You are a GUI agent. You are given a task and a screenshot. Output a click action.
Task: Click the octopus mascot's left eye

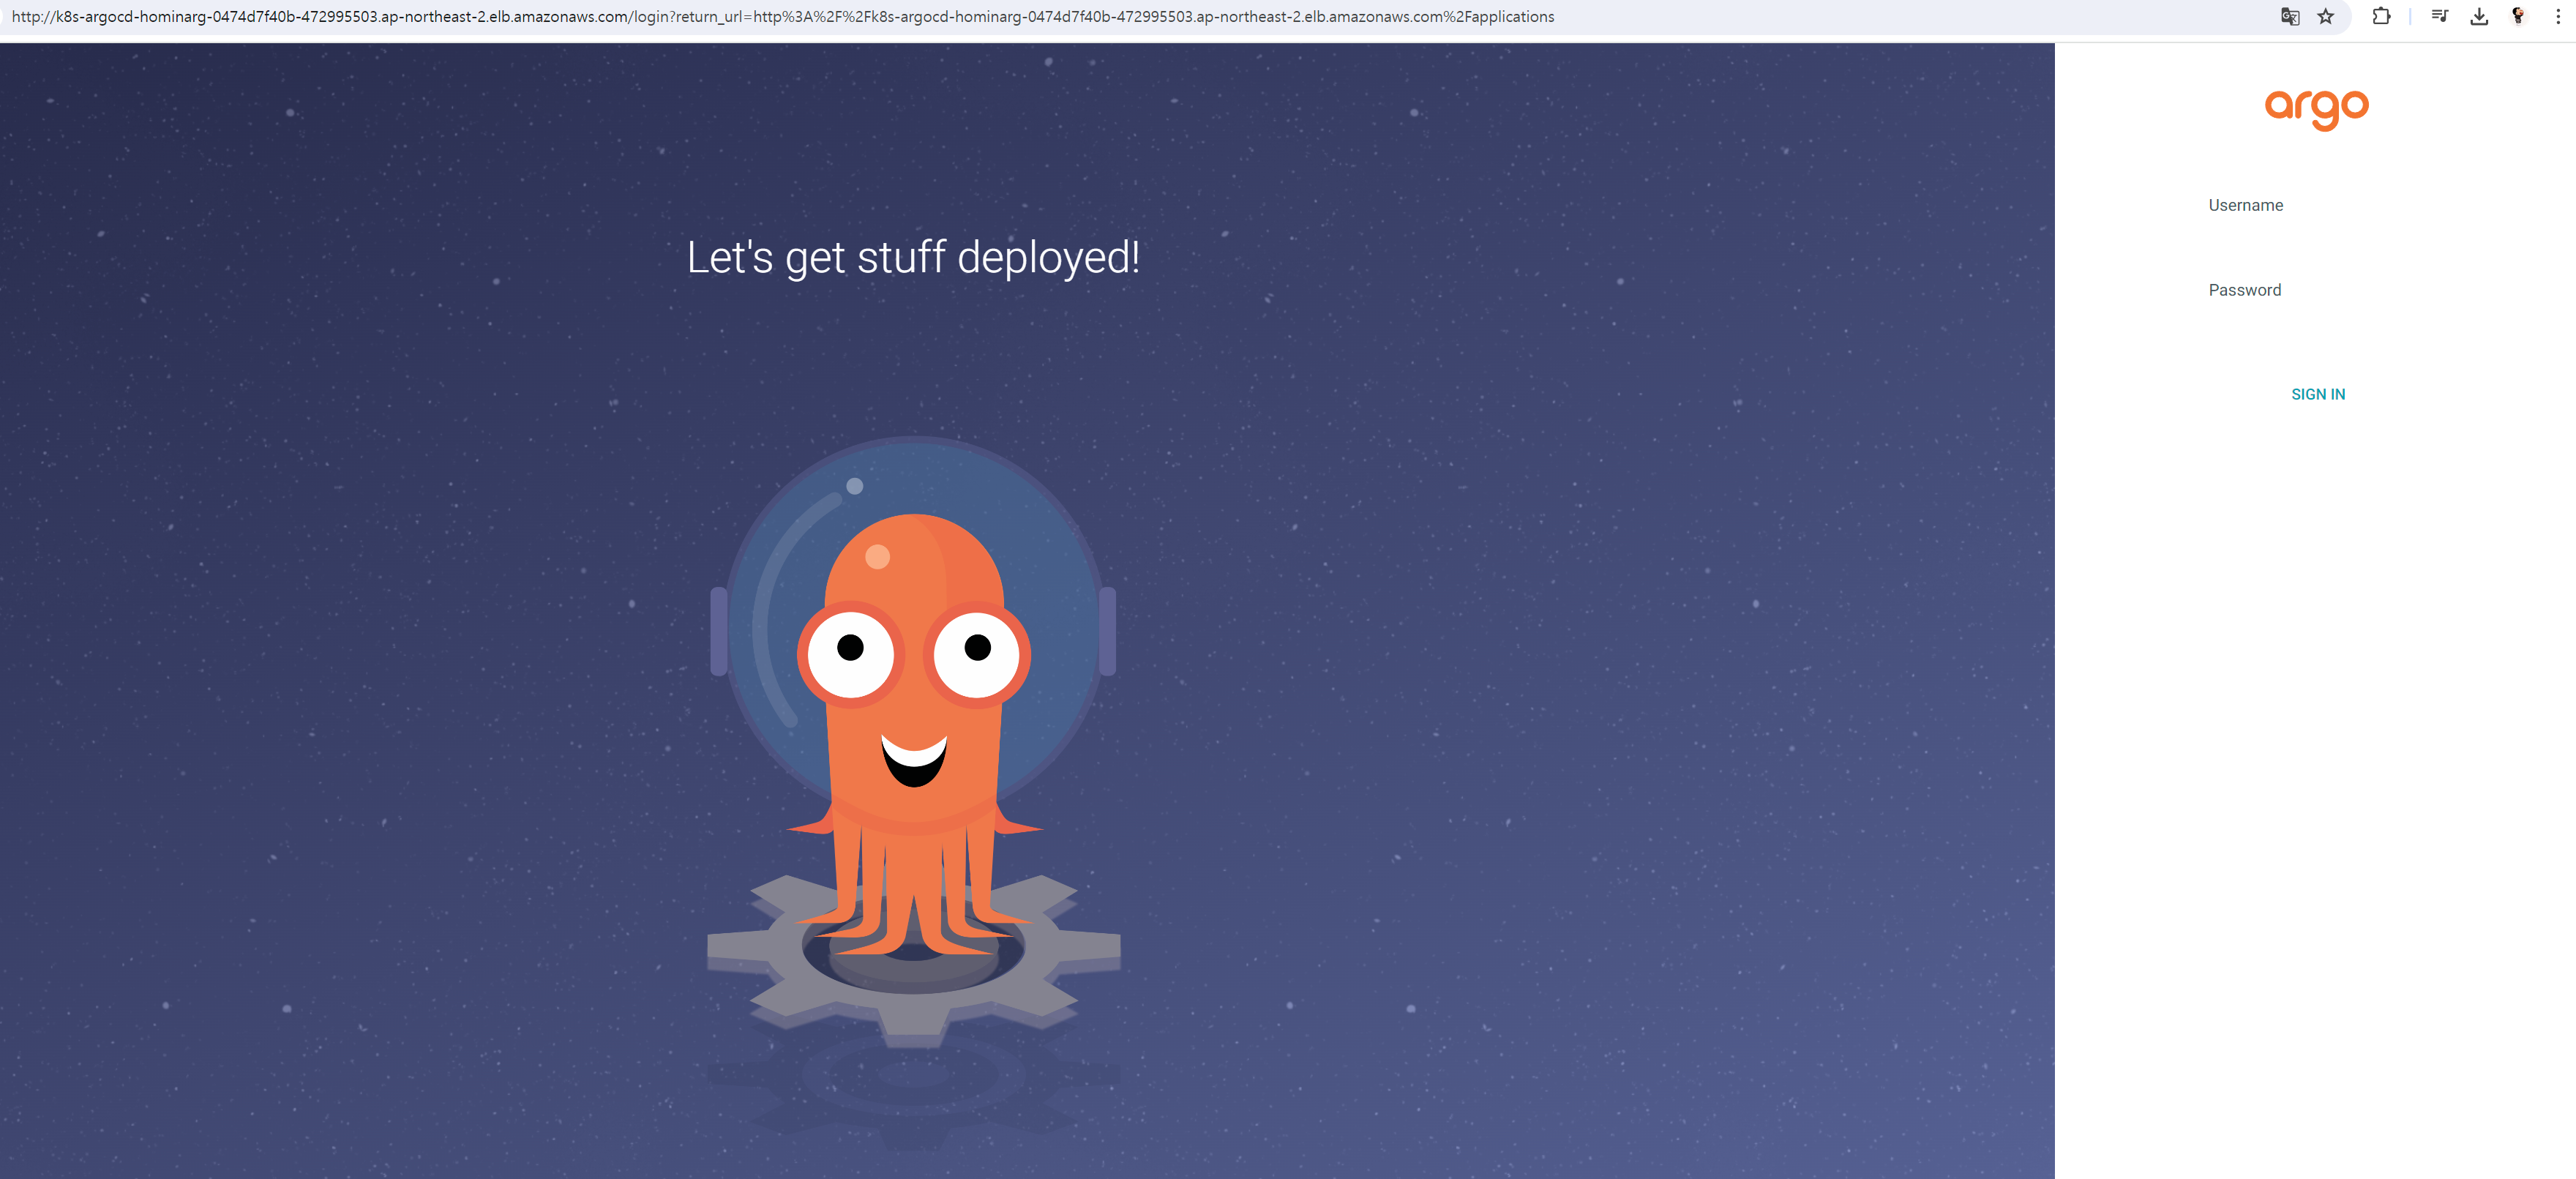[x=850, y=654]
